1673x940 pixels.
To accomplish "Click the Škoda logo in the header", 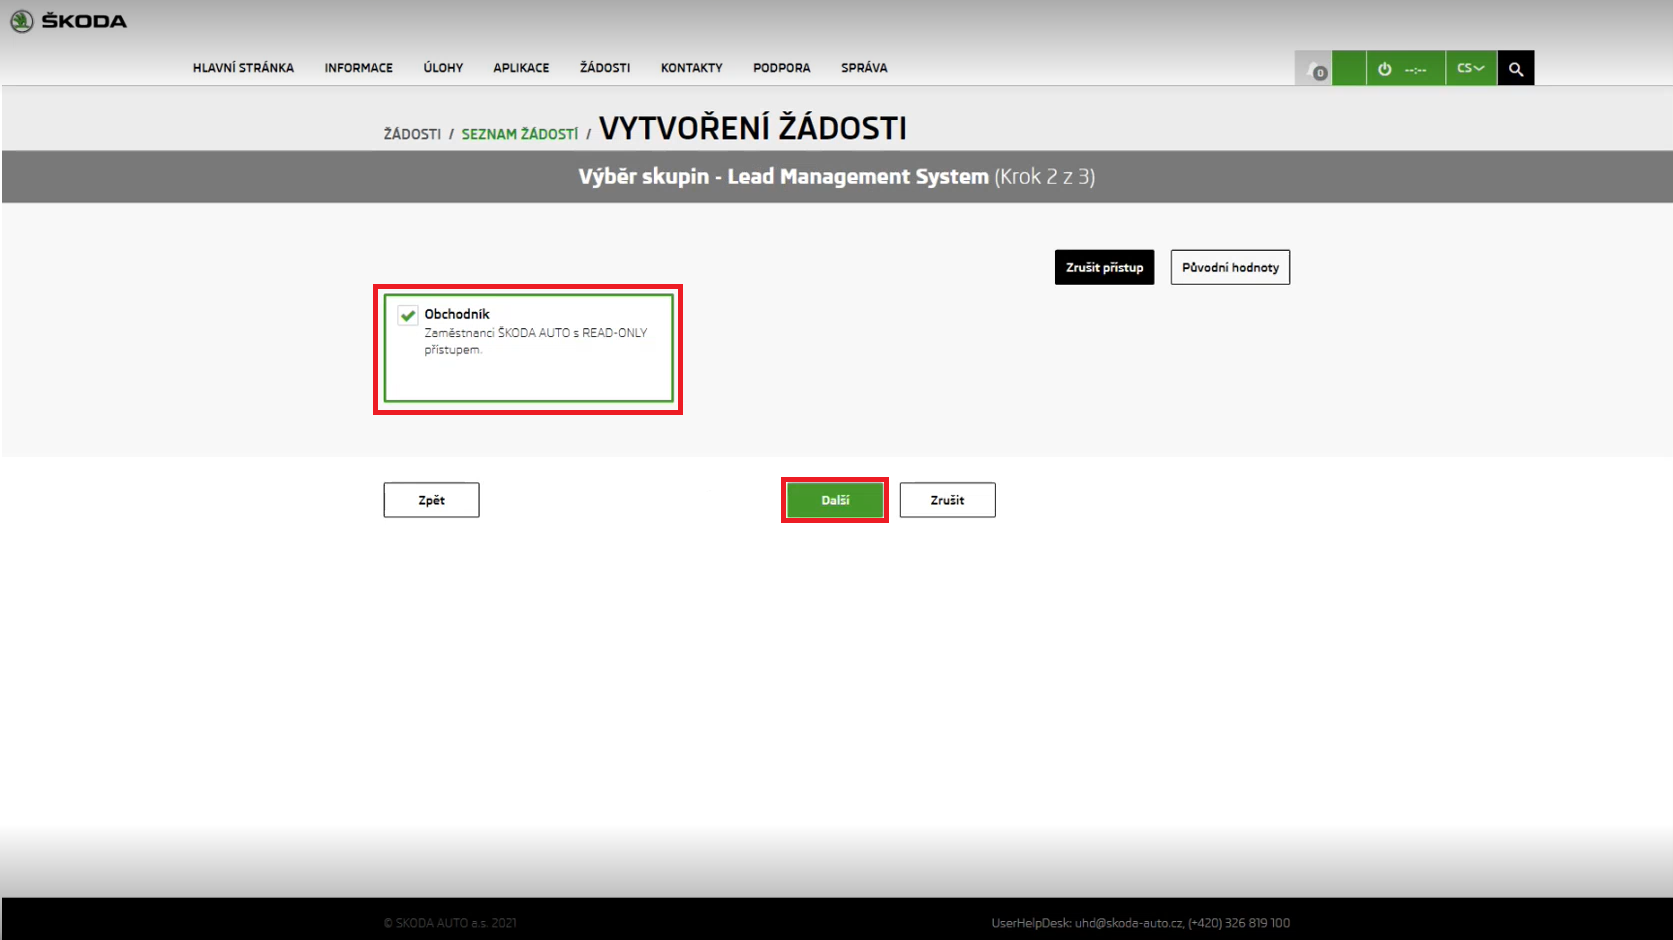I will click(x=68, y=21).
